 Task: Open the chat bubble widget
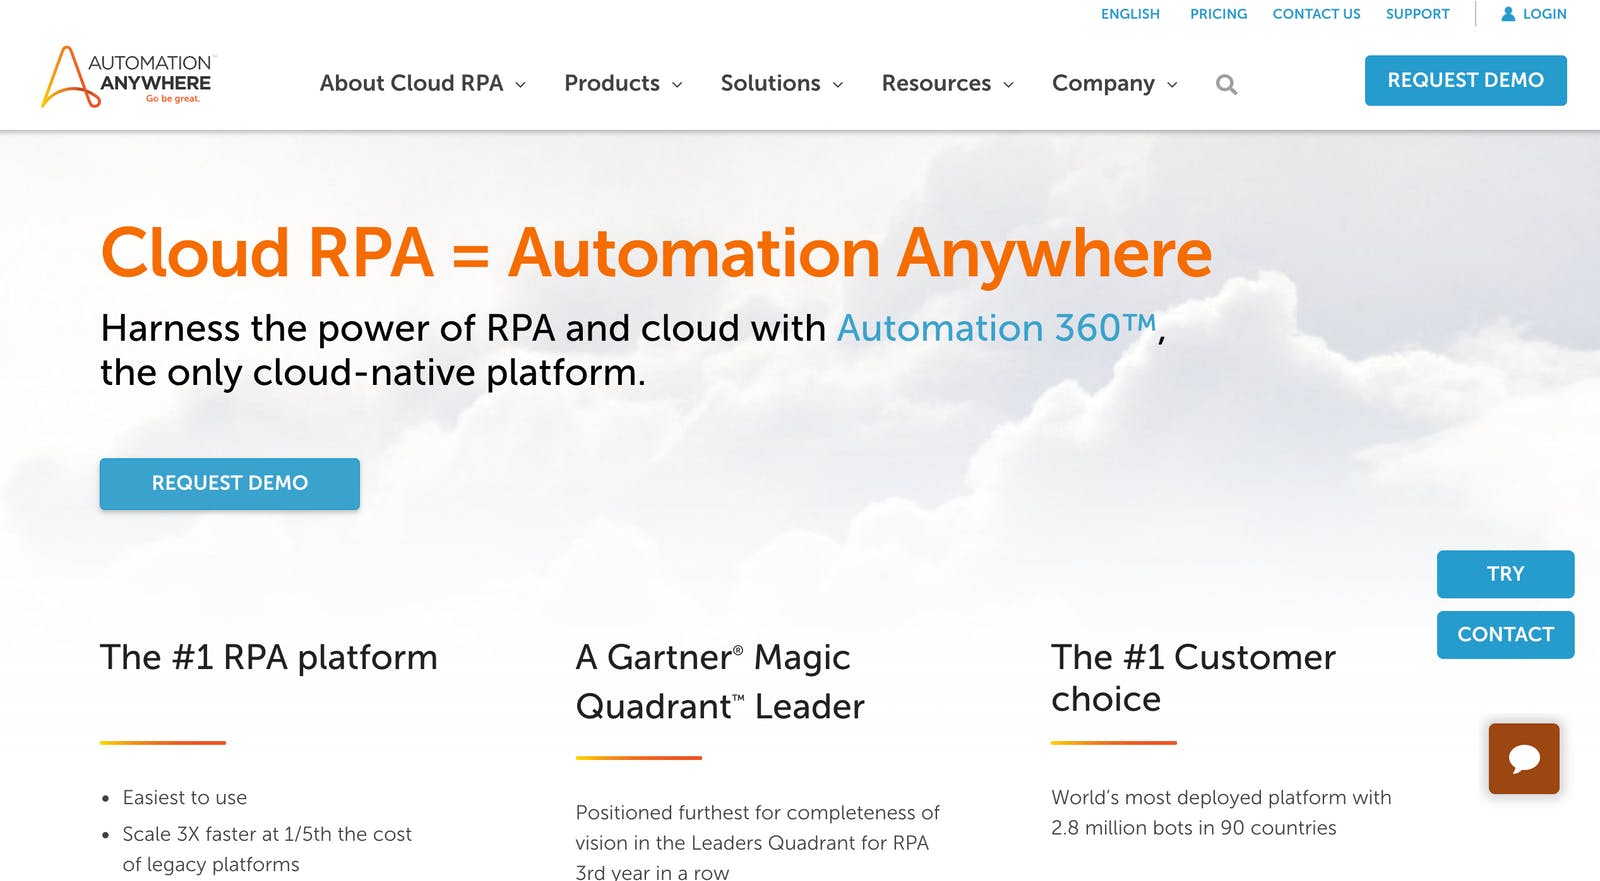(1524, 758)
